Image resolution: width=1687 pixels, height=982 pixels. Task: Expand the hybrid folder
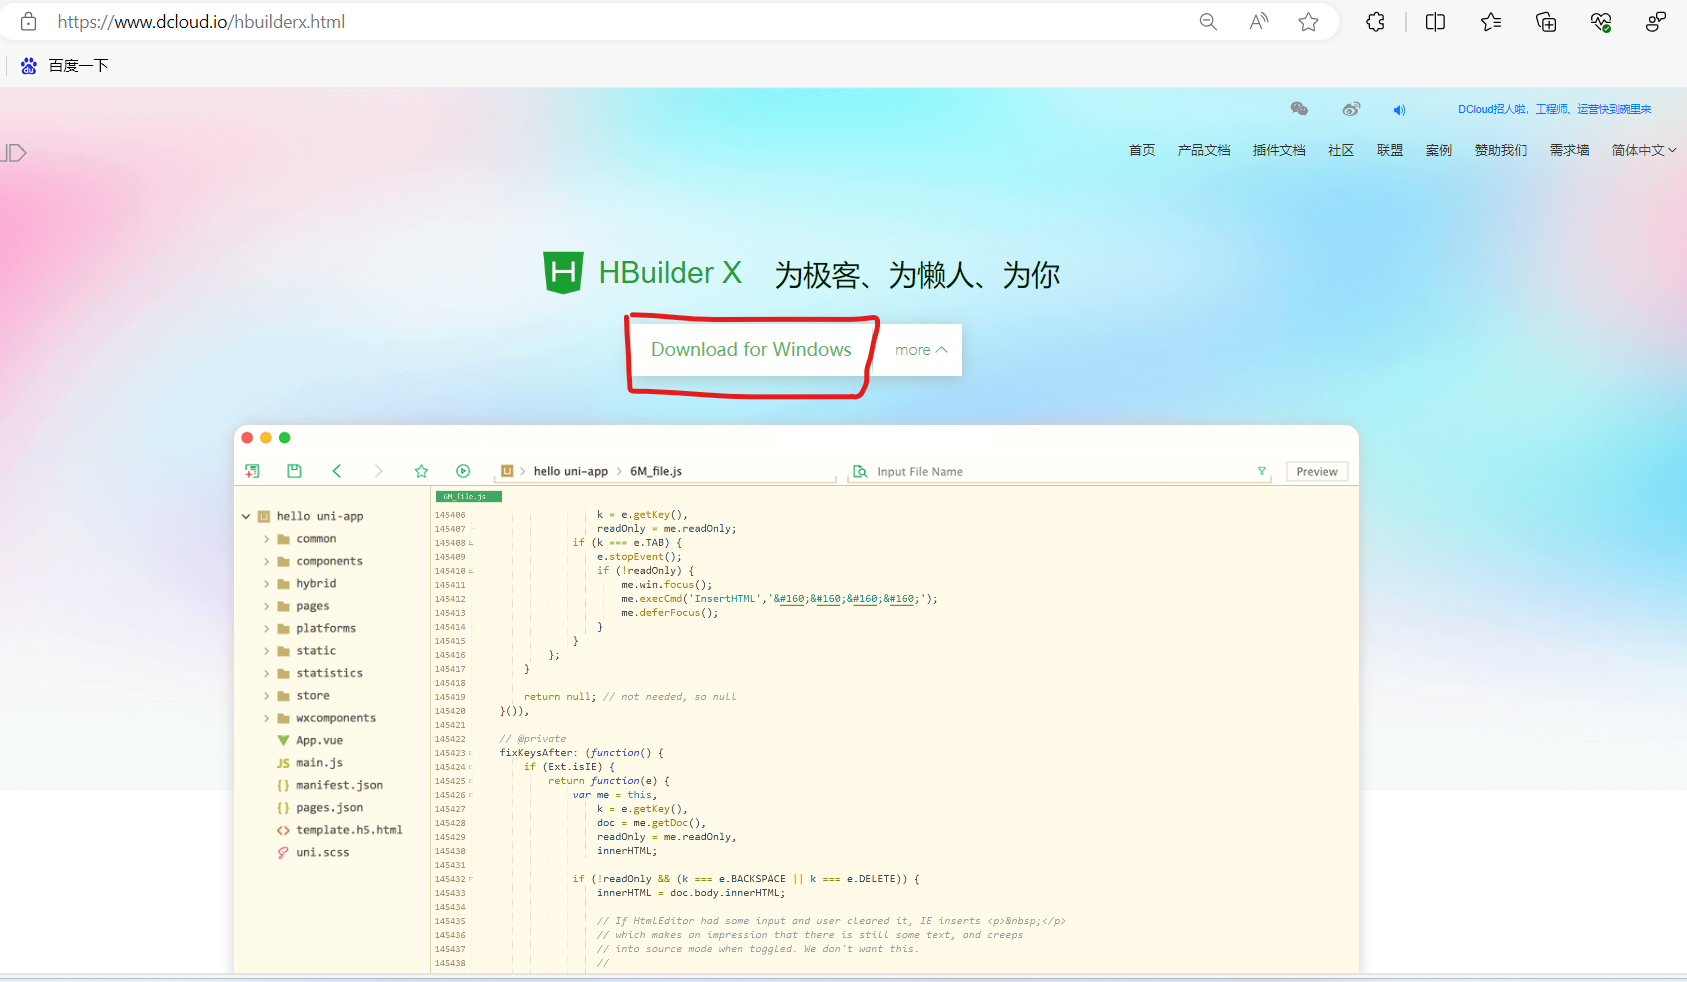pyautogui.click(x=267, y=584)
